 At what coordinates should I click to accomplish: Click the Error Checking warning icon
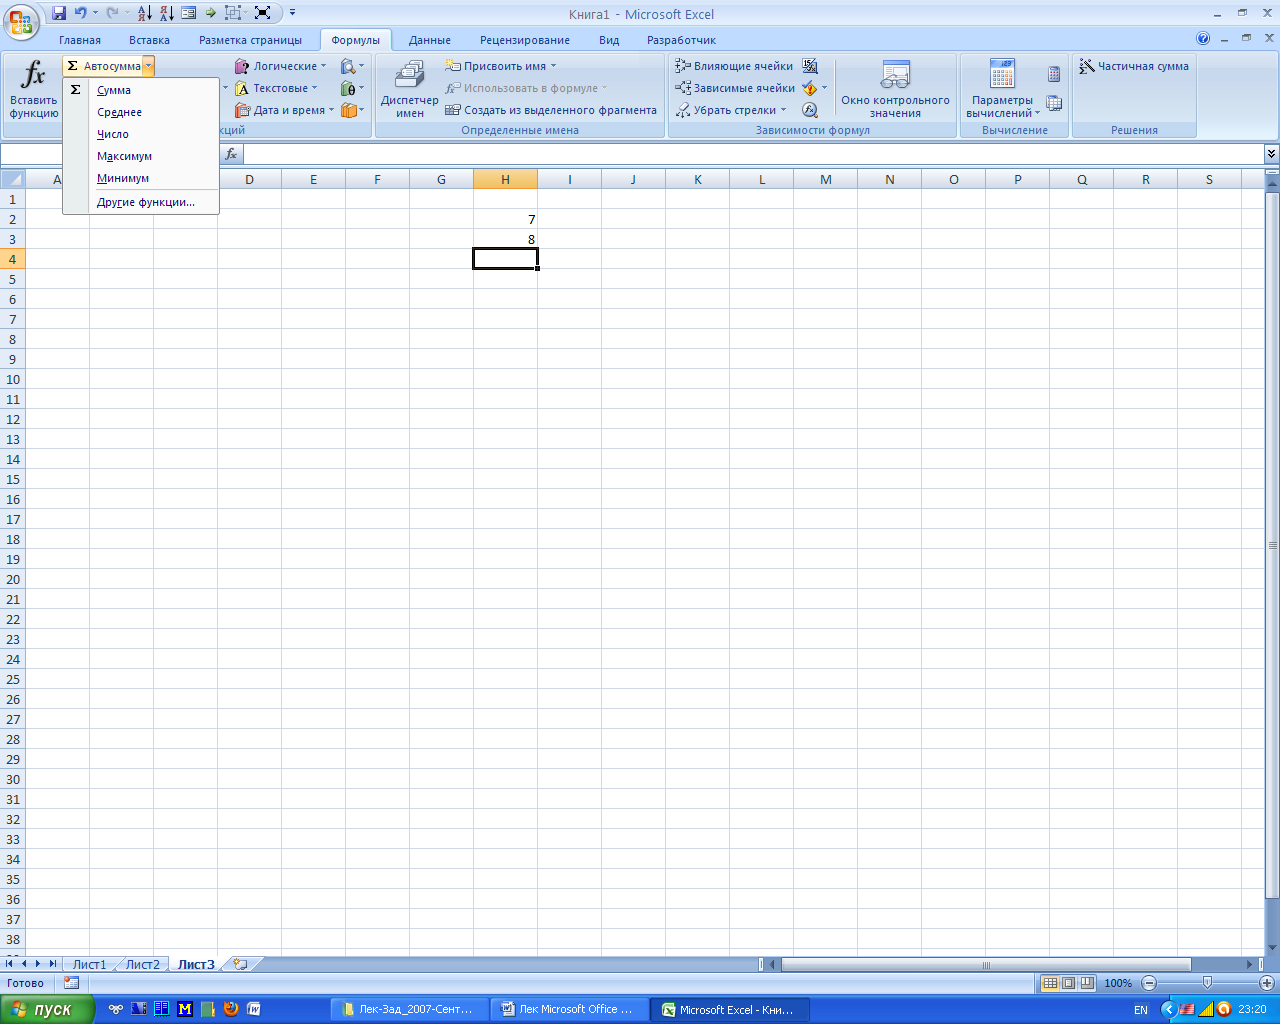pos(810,88)
